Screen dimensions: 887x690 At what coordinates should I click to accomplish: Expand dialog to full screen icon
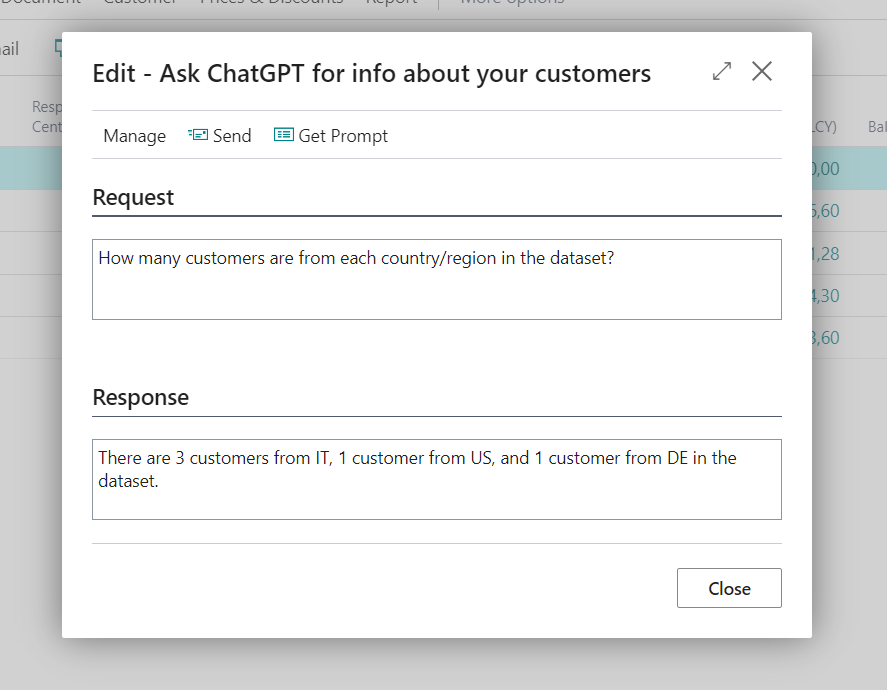click(722, 71)
